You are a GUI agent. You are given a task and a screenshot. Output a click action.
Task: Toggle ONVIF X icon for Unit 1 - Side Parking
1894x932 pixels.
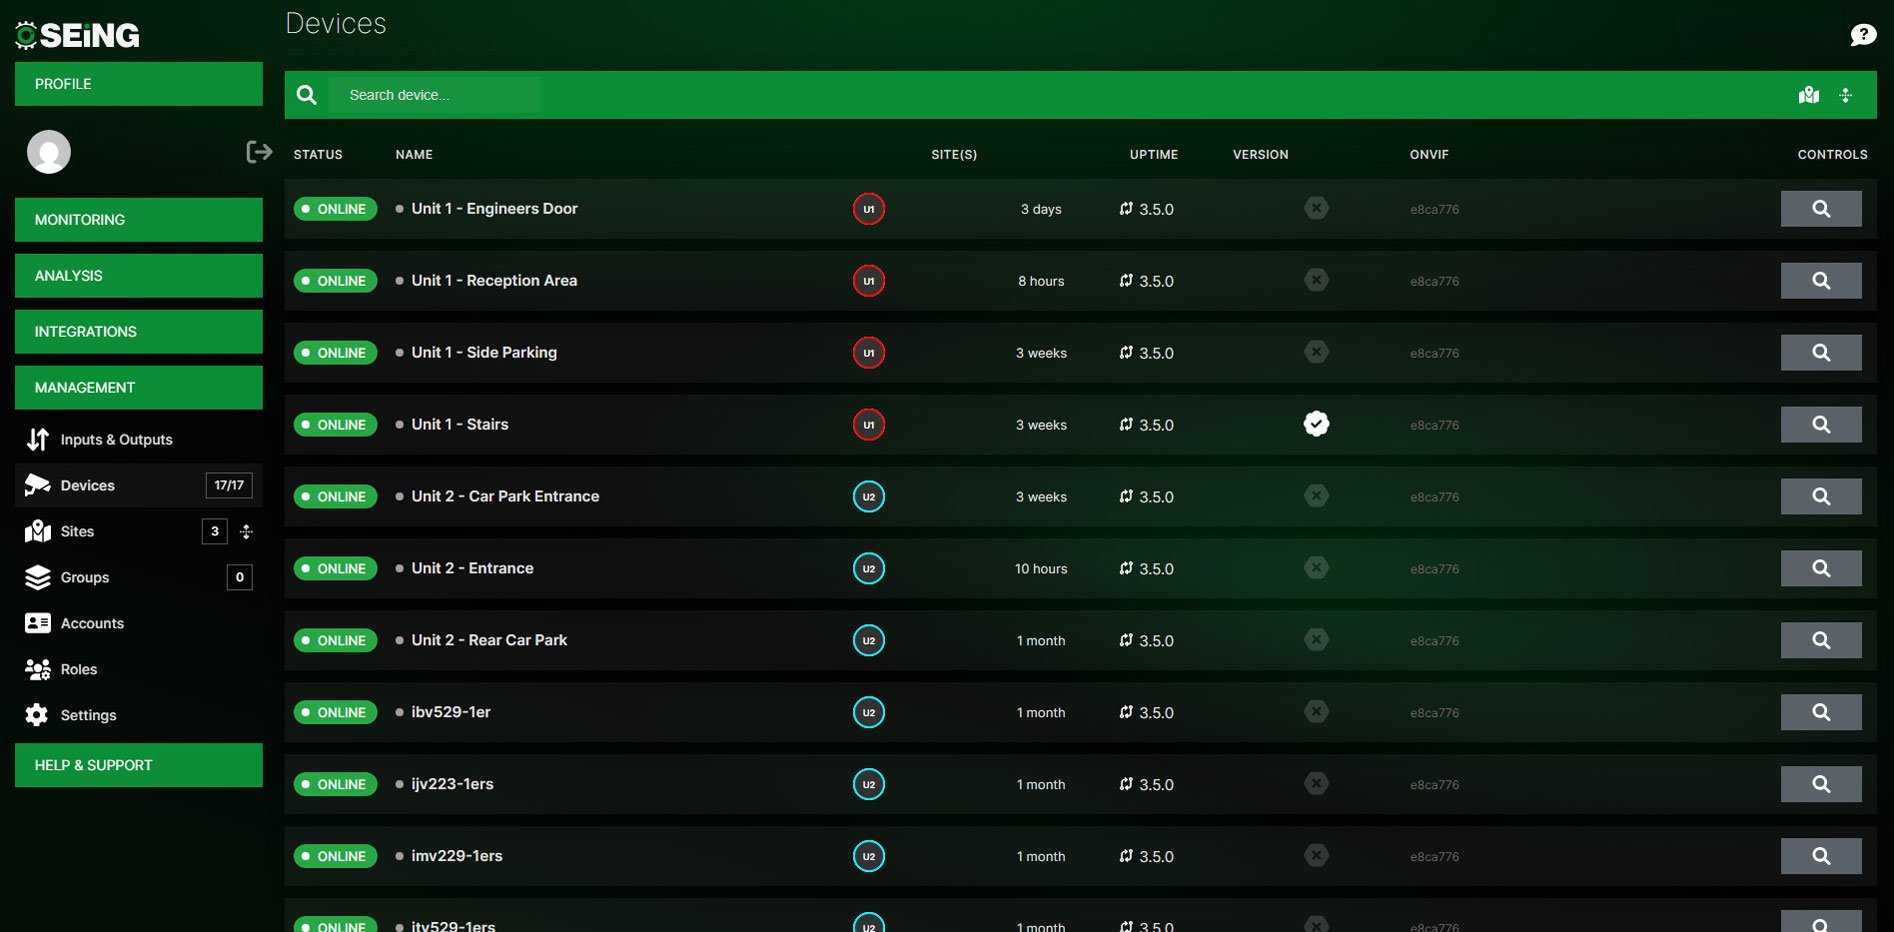[x=1316, y=352]
